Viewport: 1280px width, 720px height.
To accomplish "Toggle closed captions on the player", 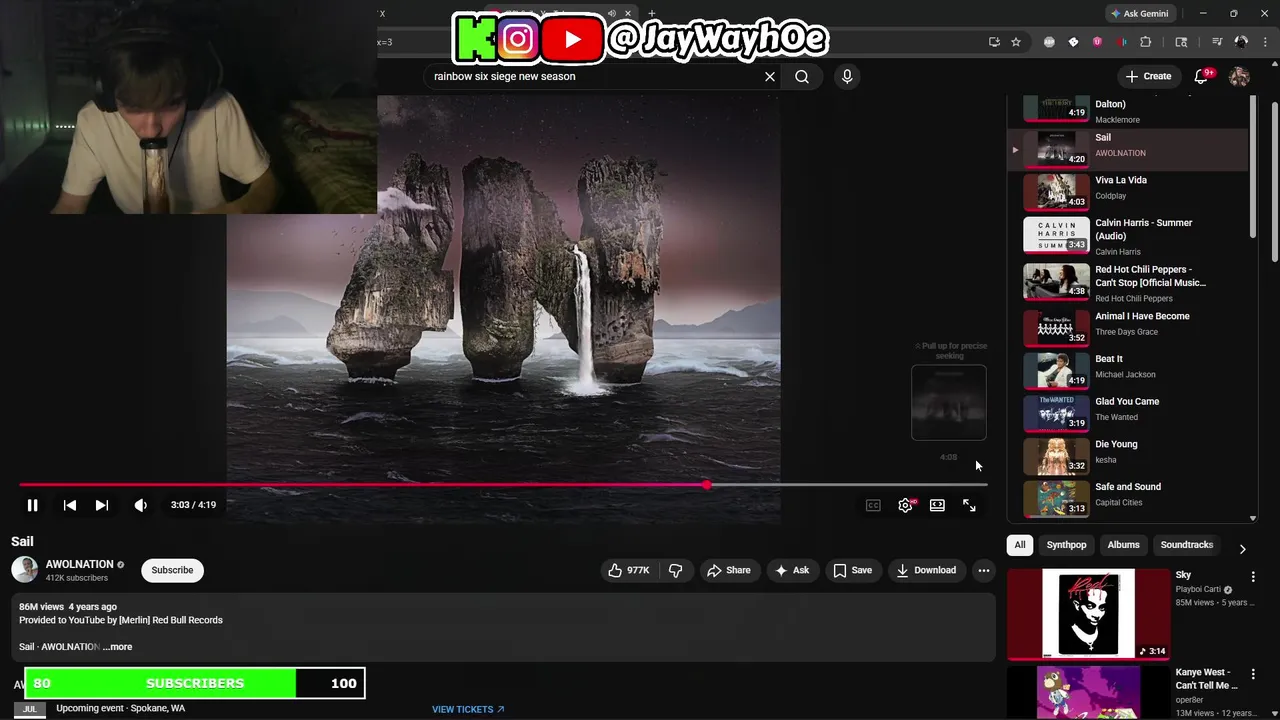I will coord(873,505).
